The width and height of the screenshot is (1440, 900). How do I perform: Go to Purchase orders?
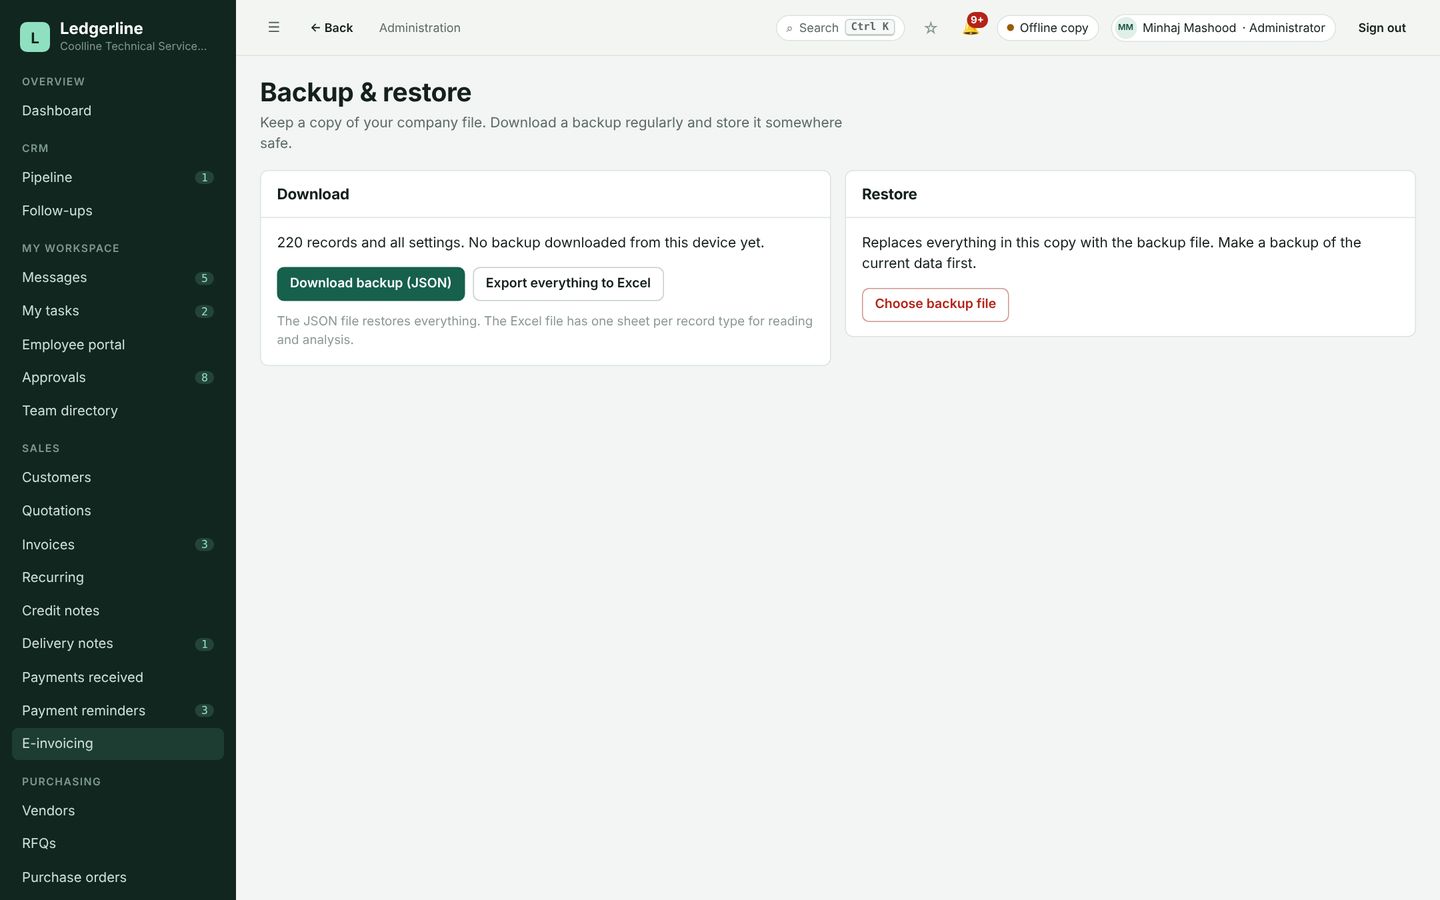tap(118, 878)
